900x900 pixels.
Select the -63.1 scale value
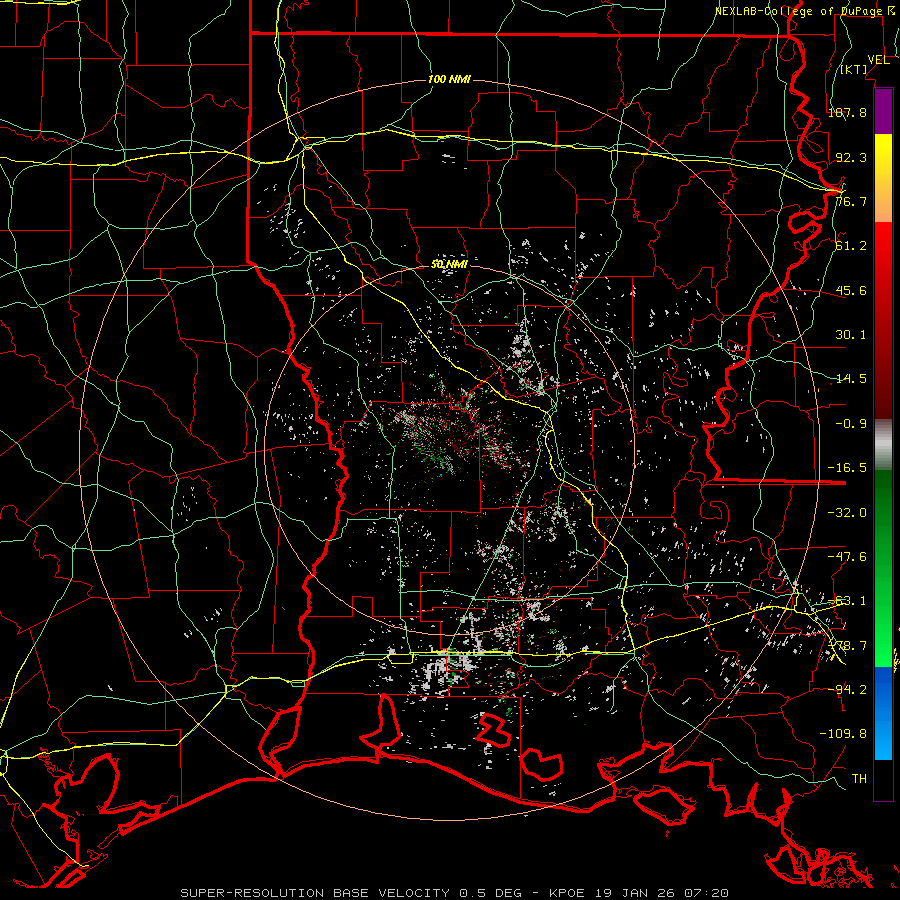tap(847, 601)
